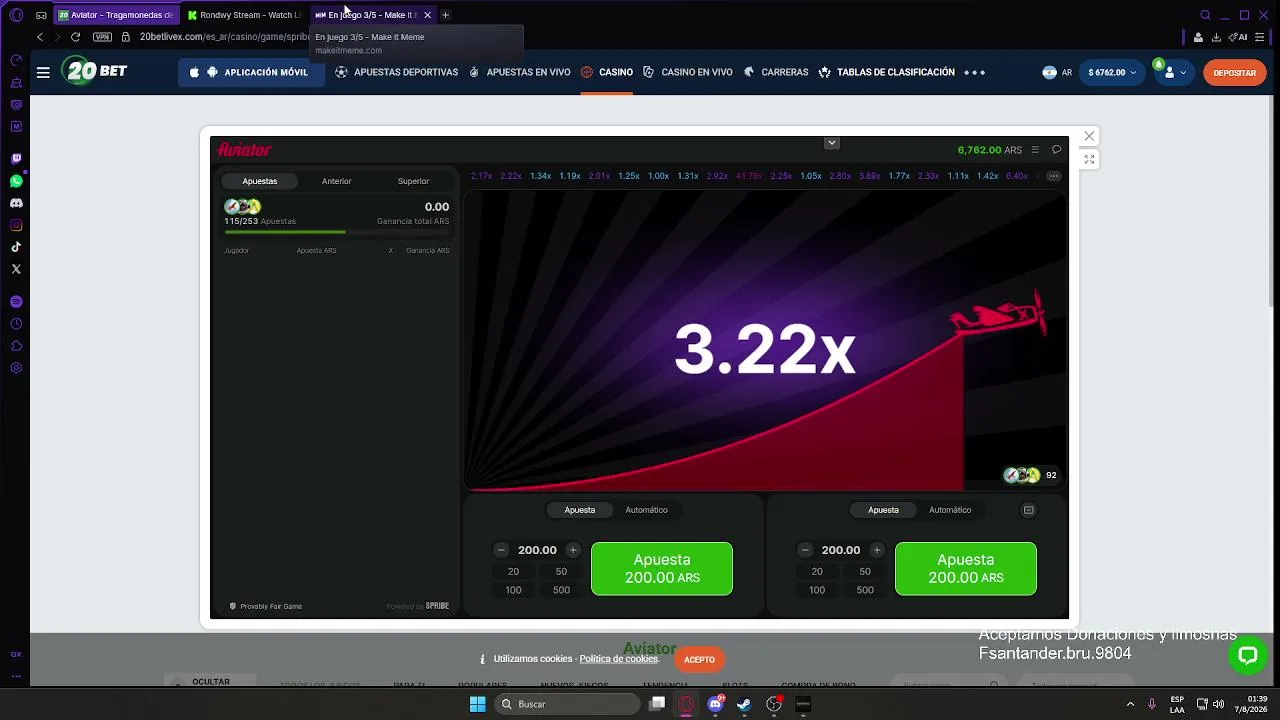This screenshot has width=1280, height=720.
Task: Show more navigation items via three dots
Action: tap(974, 72)
